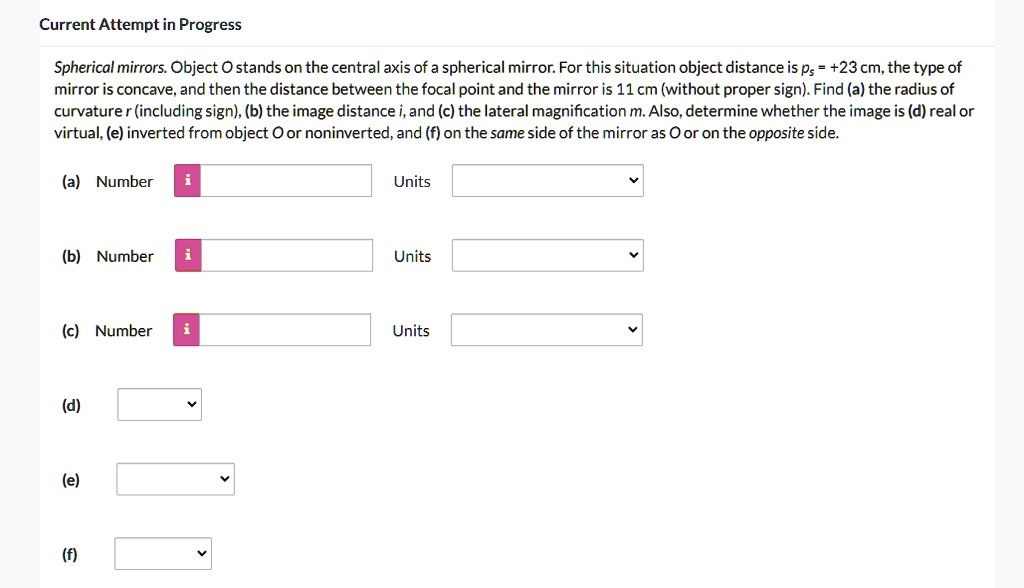This screenshot has height=588, width=1024.
Task: Click the chevron on the (e) answer selector
Action: 224,479
